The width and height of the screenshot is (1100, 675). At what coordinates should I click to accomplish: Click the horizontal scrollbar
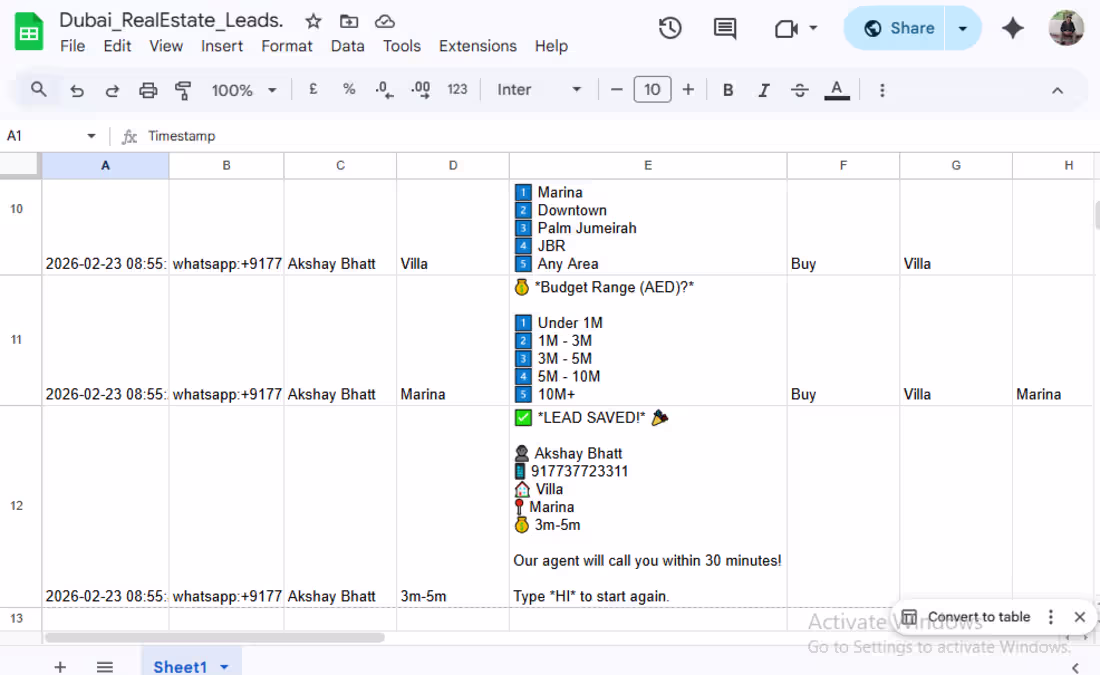tap(215, 637)
